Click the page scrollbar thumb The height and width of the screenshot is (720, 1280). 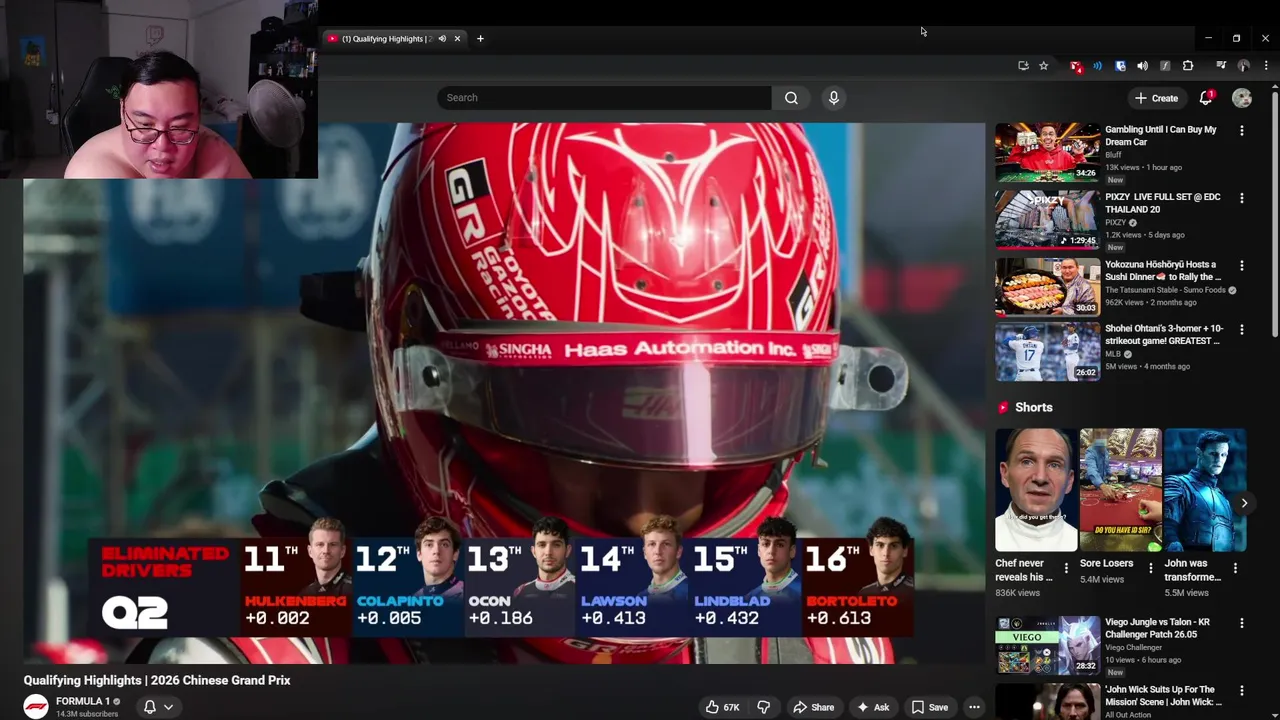(1275, 215)
